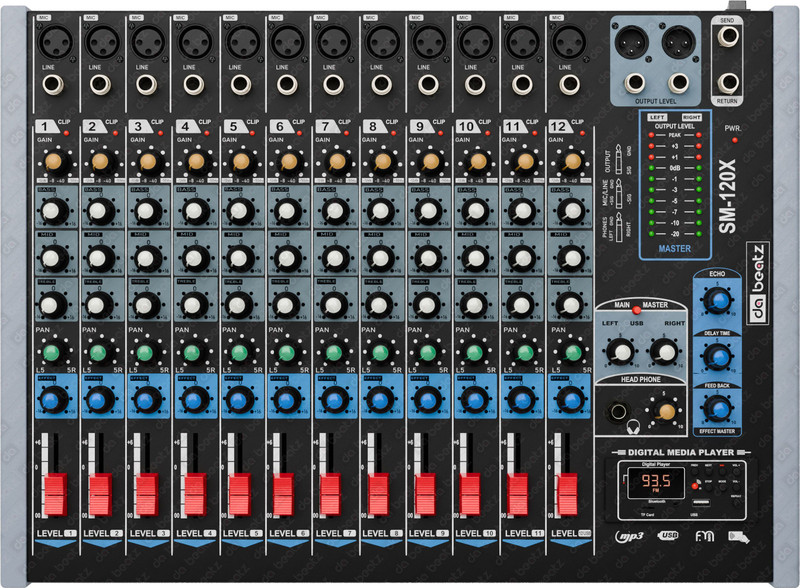Viewport: 800px width, 588px height.
Task: Click the DELAY TIME knob
Action: point(718,356)
